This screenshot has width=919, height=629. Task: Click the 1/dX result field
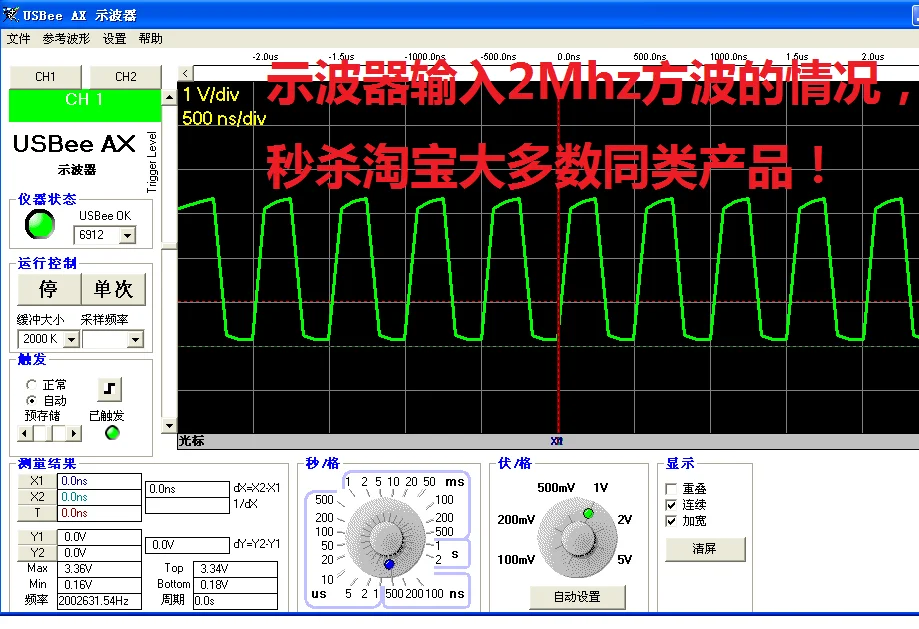pos(187,505)
